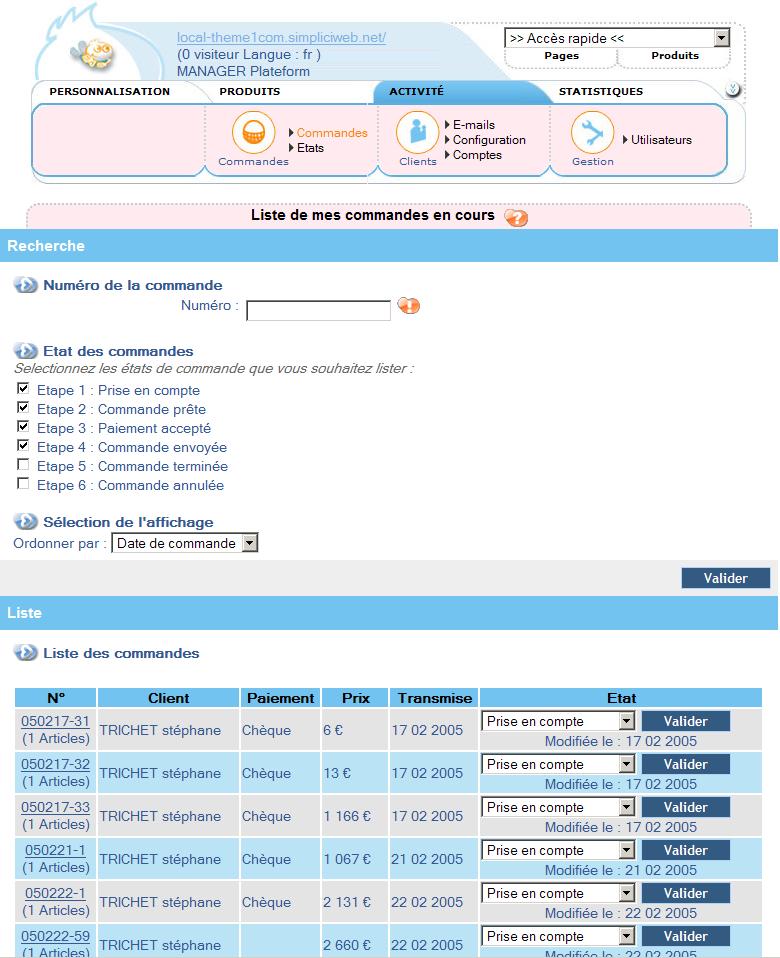Enable Etape 5 : Commande terminée checkbox
Viewport: 780px width, 958px height.
[x=23, y=465]
